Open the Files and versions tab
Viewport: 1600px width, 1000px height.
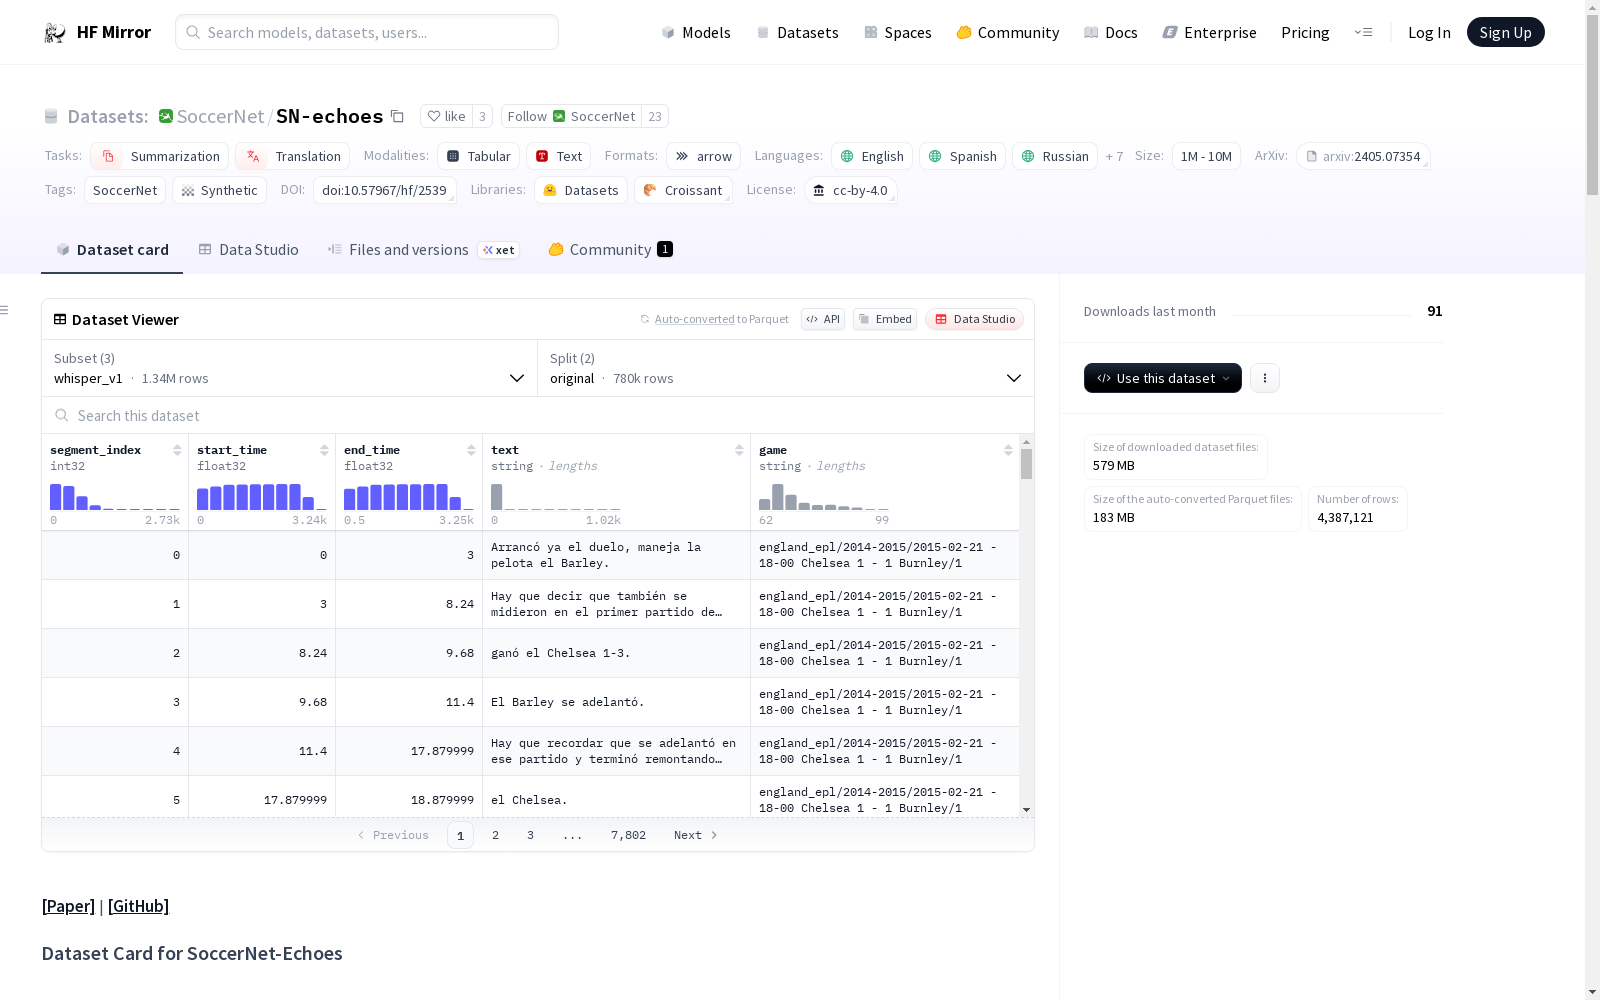click(423, 250)
